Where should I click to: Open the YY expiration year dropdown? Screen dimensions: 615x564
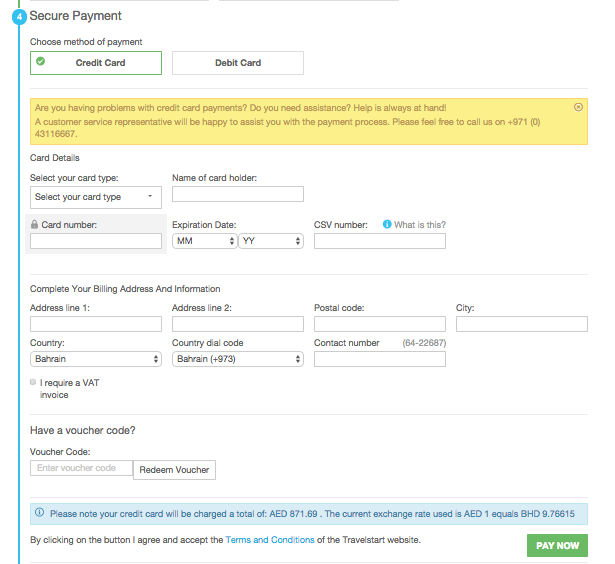271,241
